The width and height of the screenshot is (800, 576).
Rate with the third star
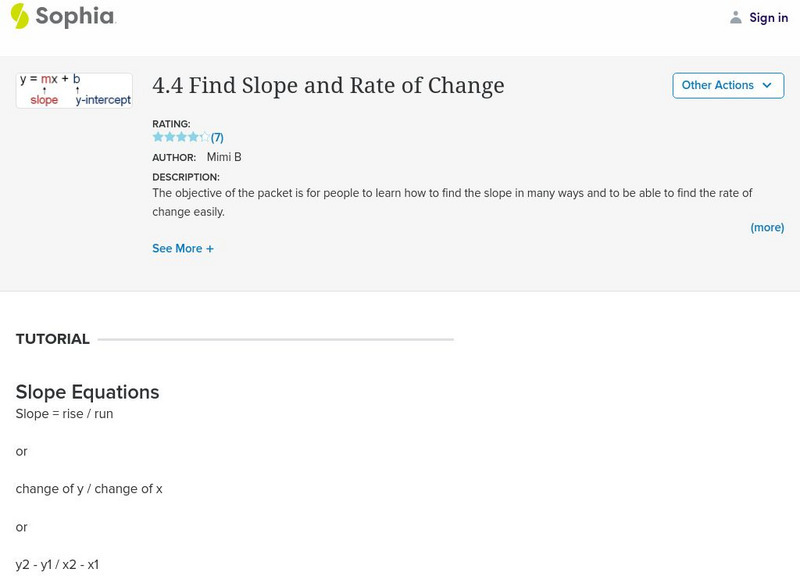point(181,137)
